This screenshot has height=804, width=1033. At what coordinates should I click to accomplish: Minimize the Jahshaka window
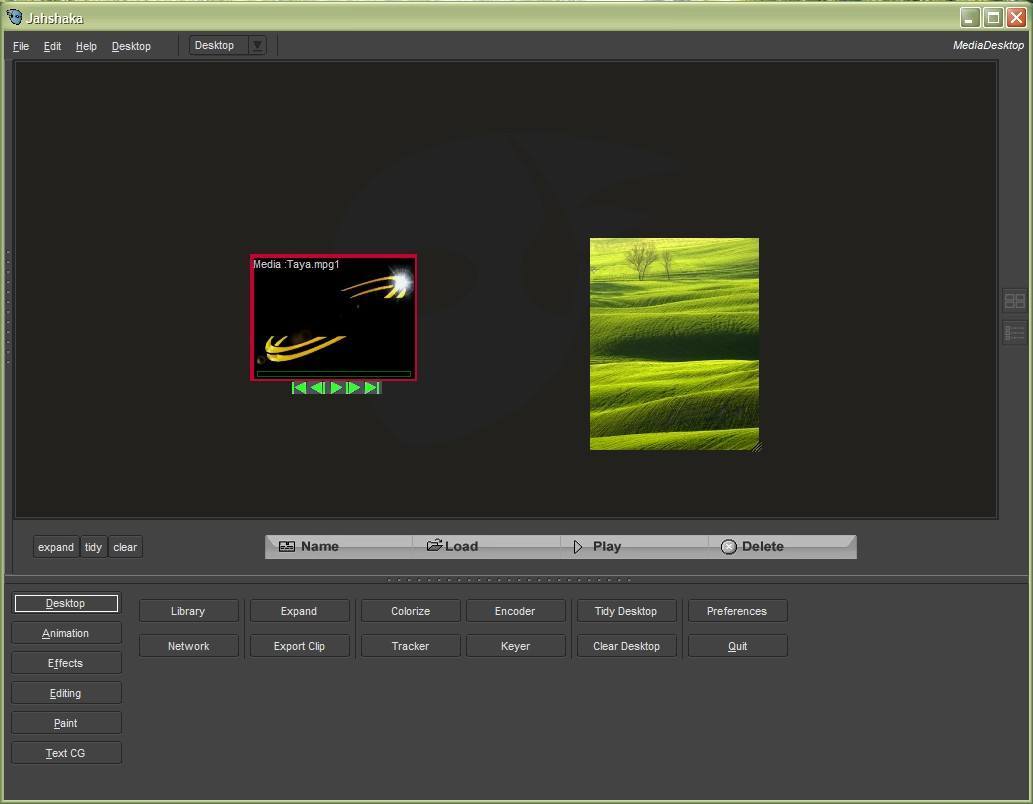tap(969, 18)
